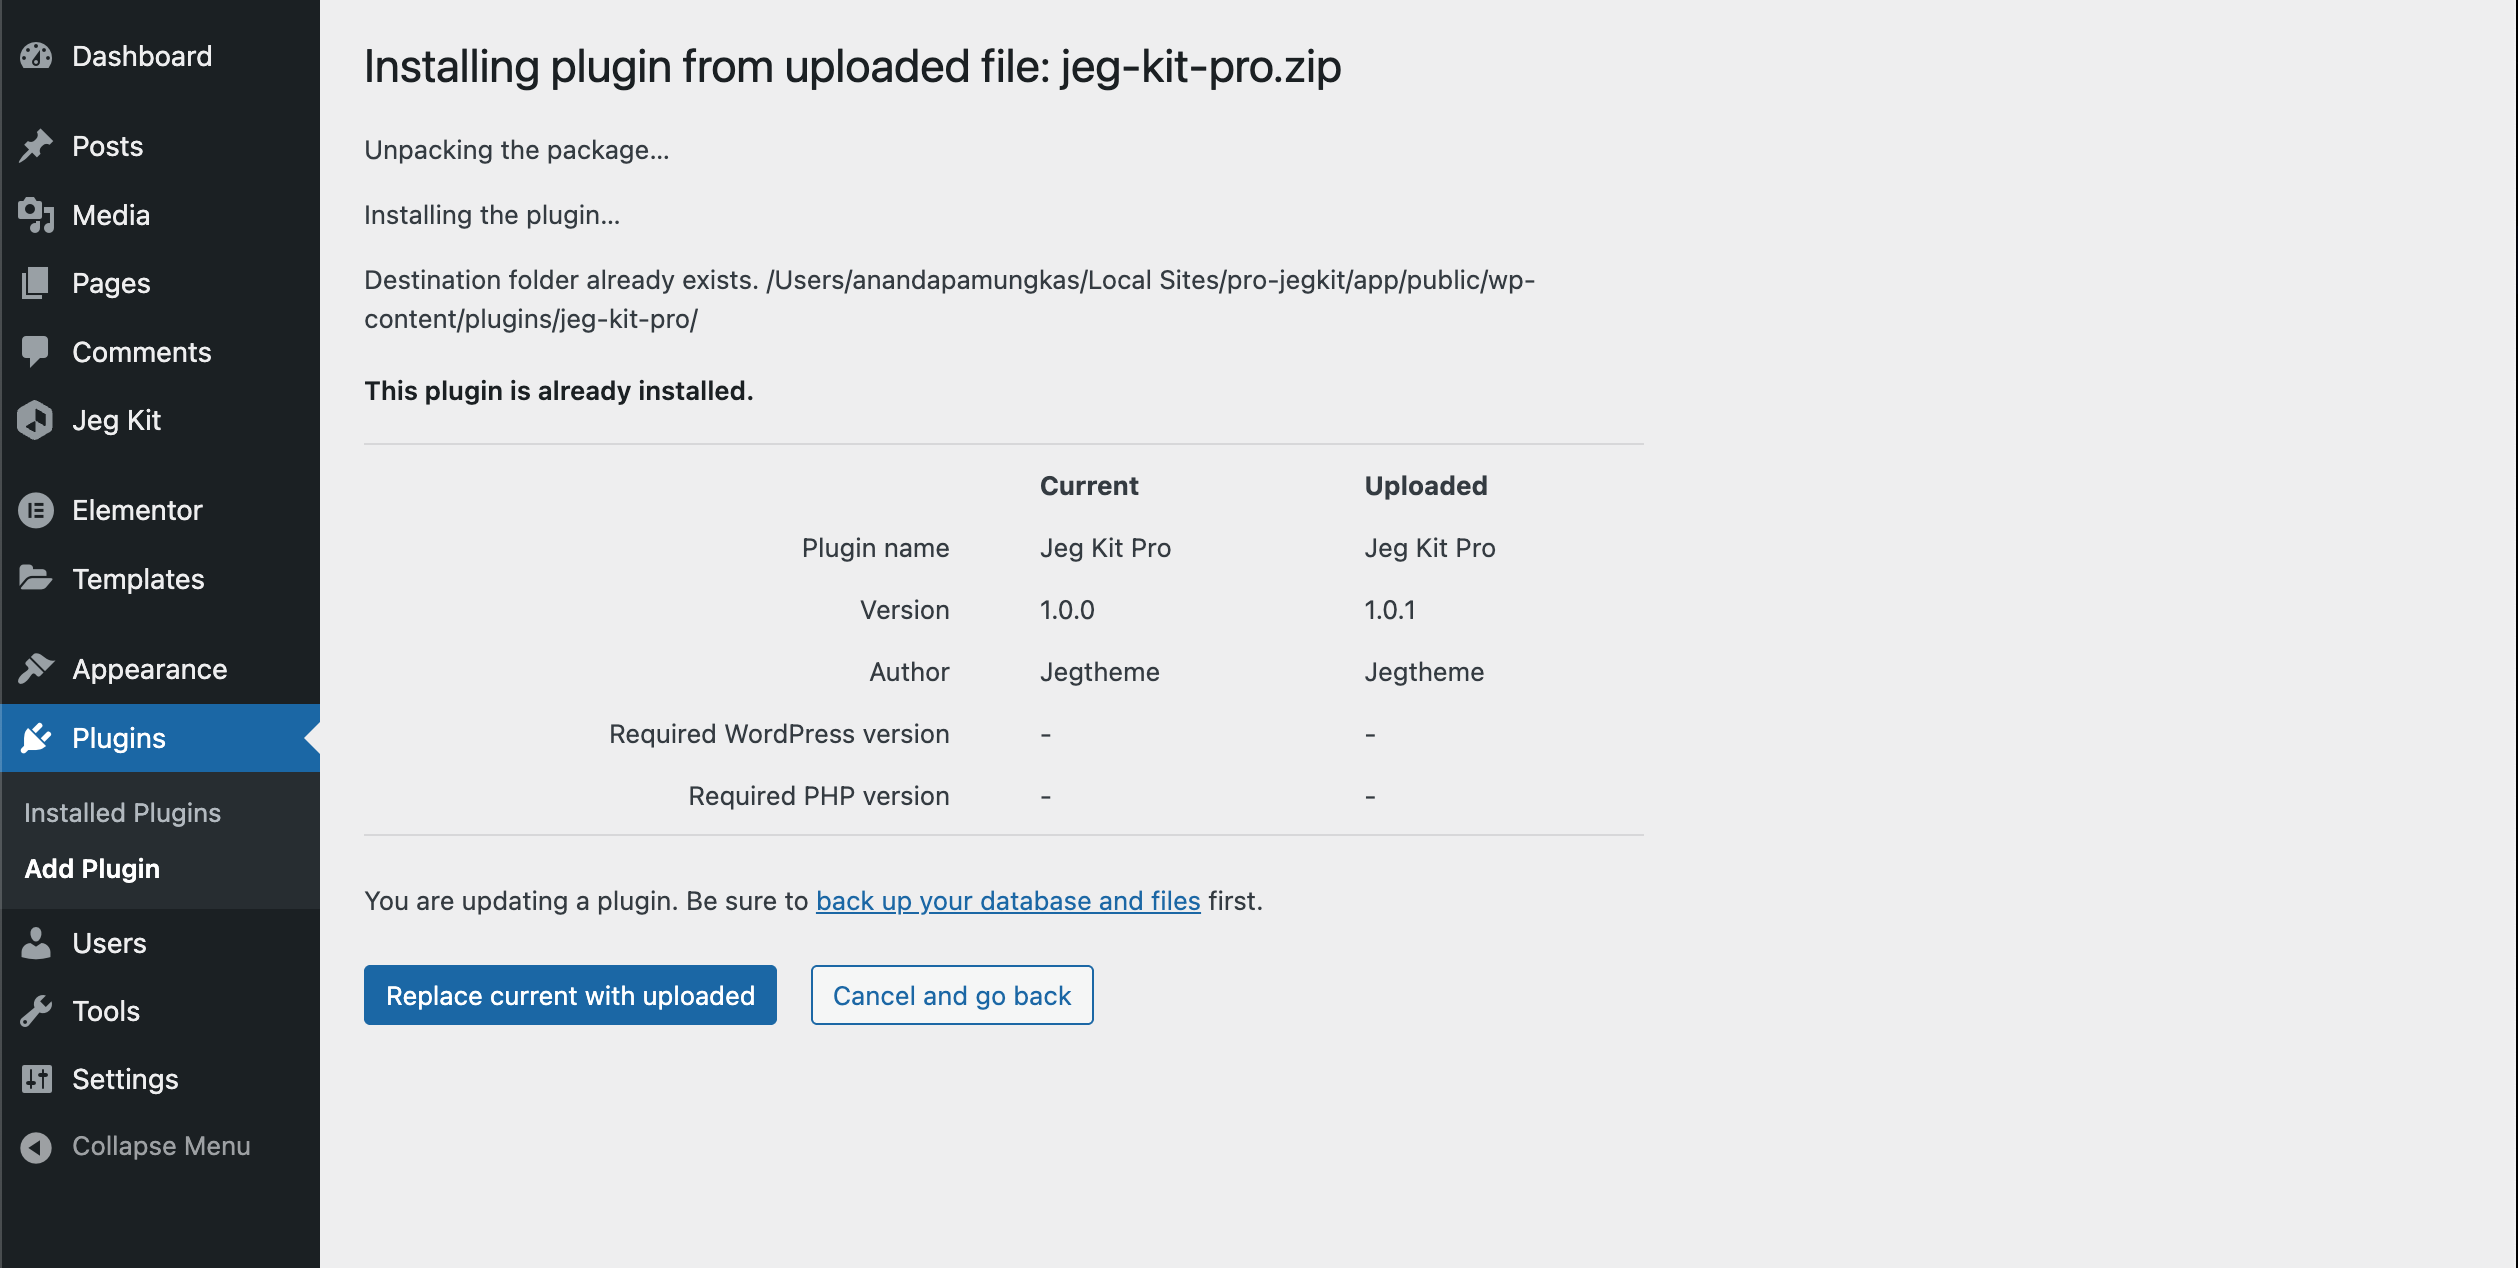Click the Pages sidebar icon
Viewport: 2518px width, 1268px height.
(x=36, y=283)
